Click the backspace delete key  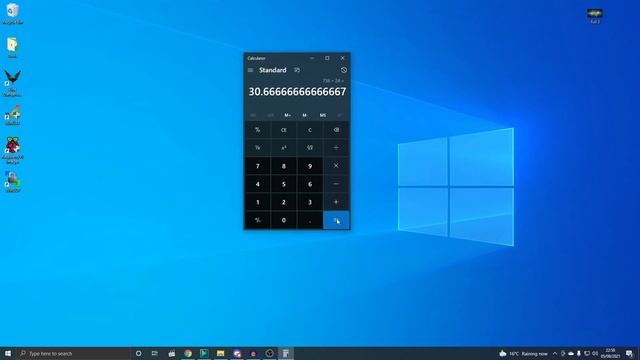click(336, 130)
